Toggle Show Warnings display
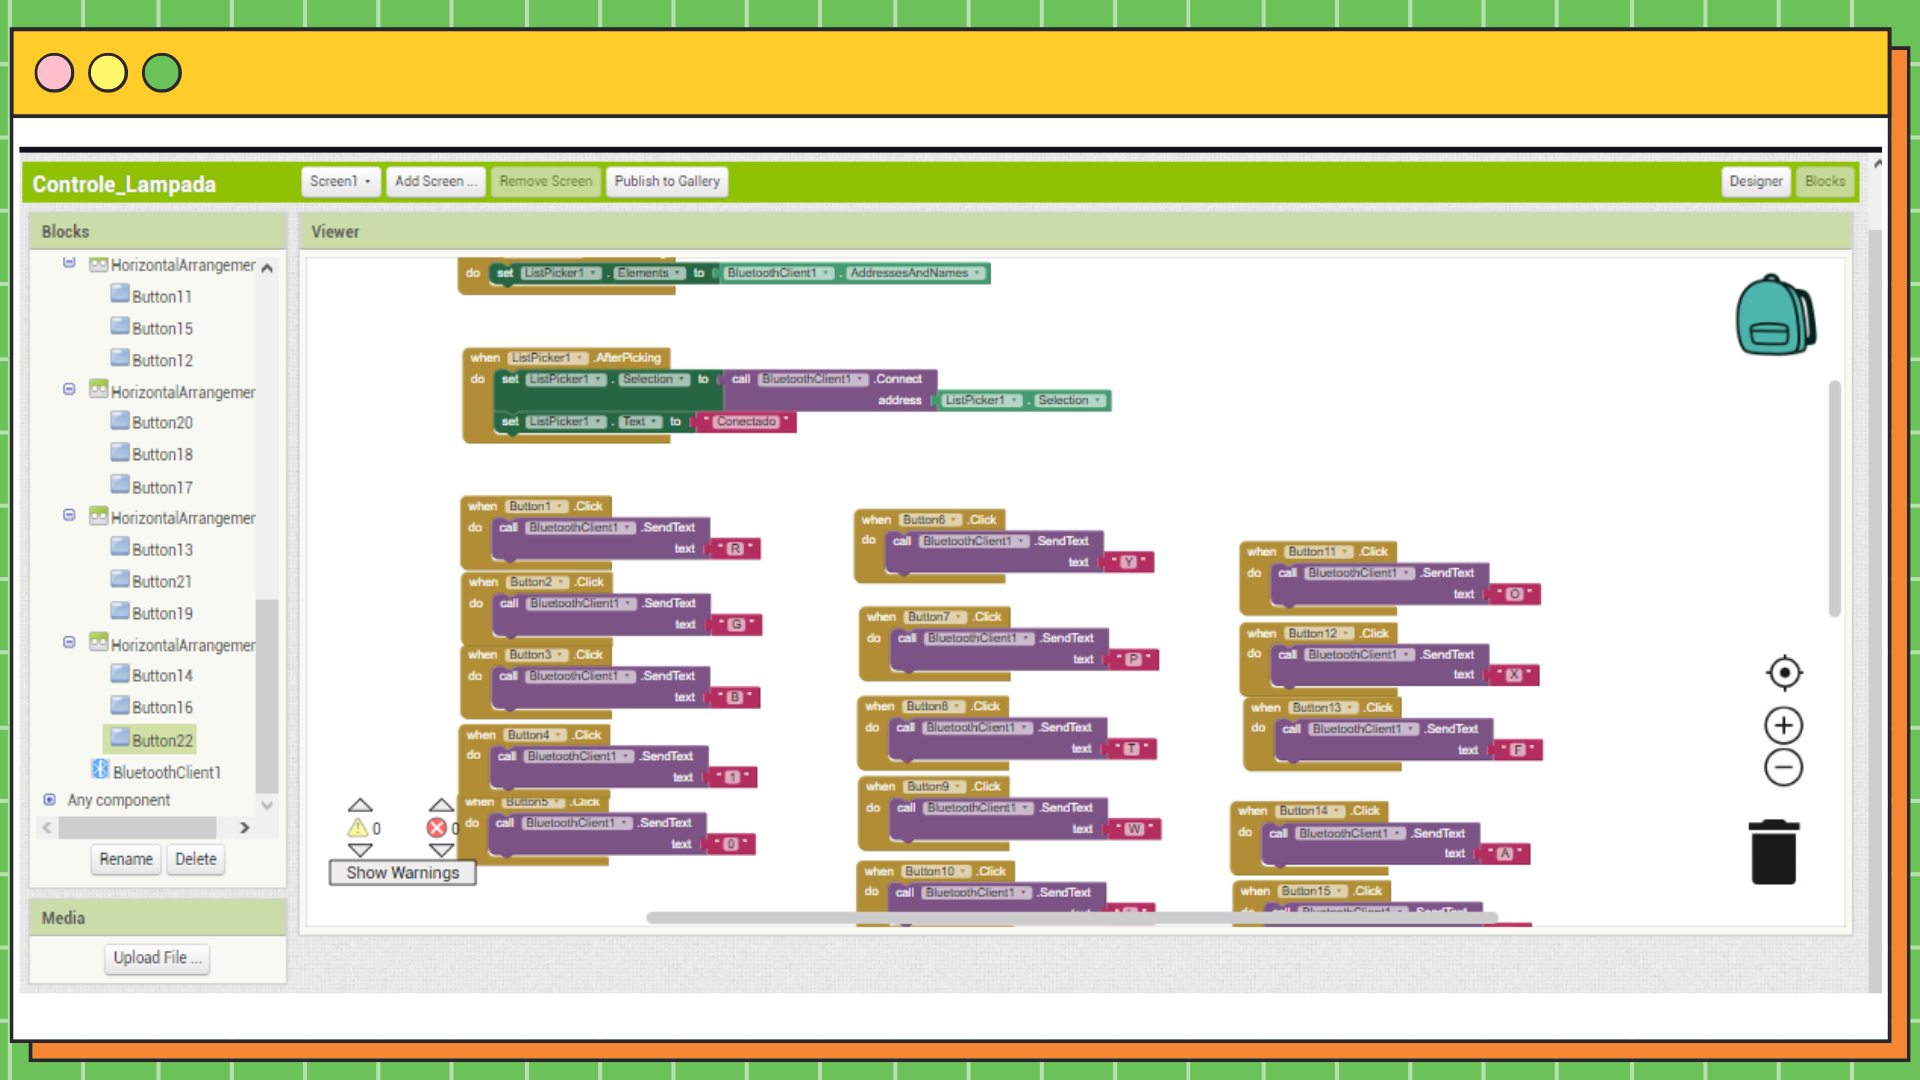Viewport: 1920px width, 1080px height. click(401, 872)
